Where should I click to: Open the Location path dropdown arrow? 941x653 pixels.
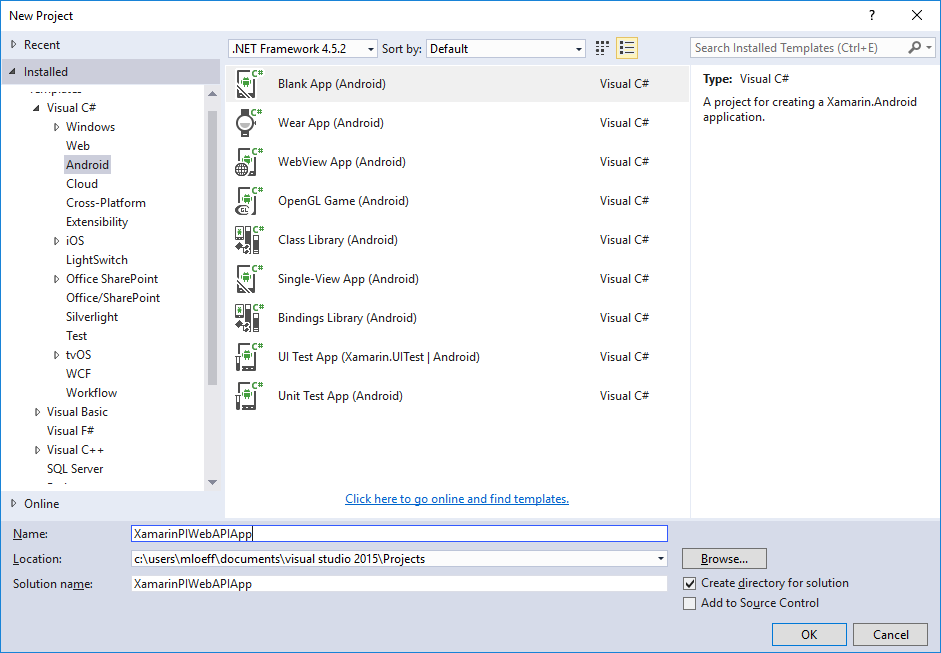[661, 559]
